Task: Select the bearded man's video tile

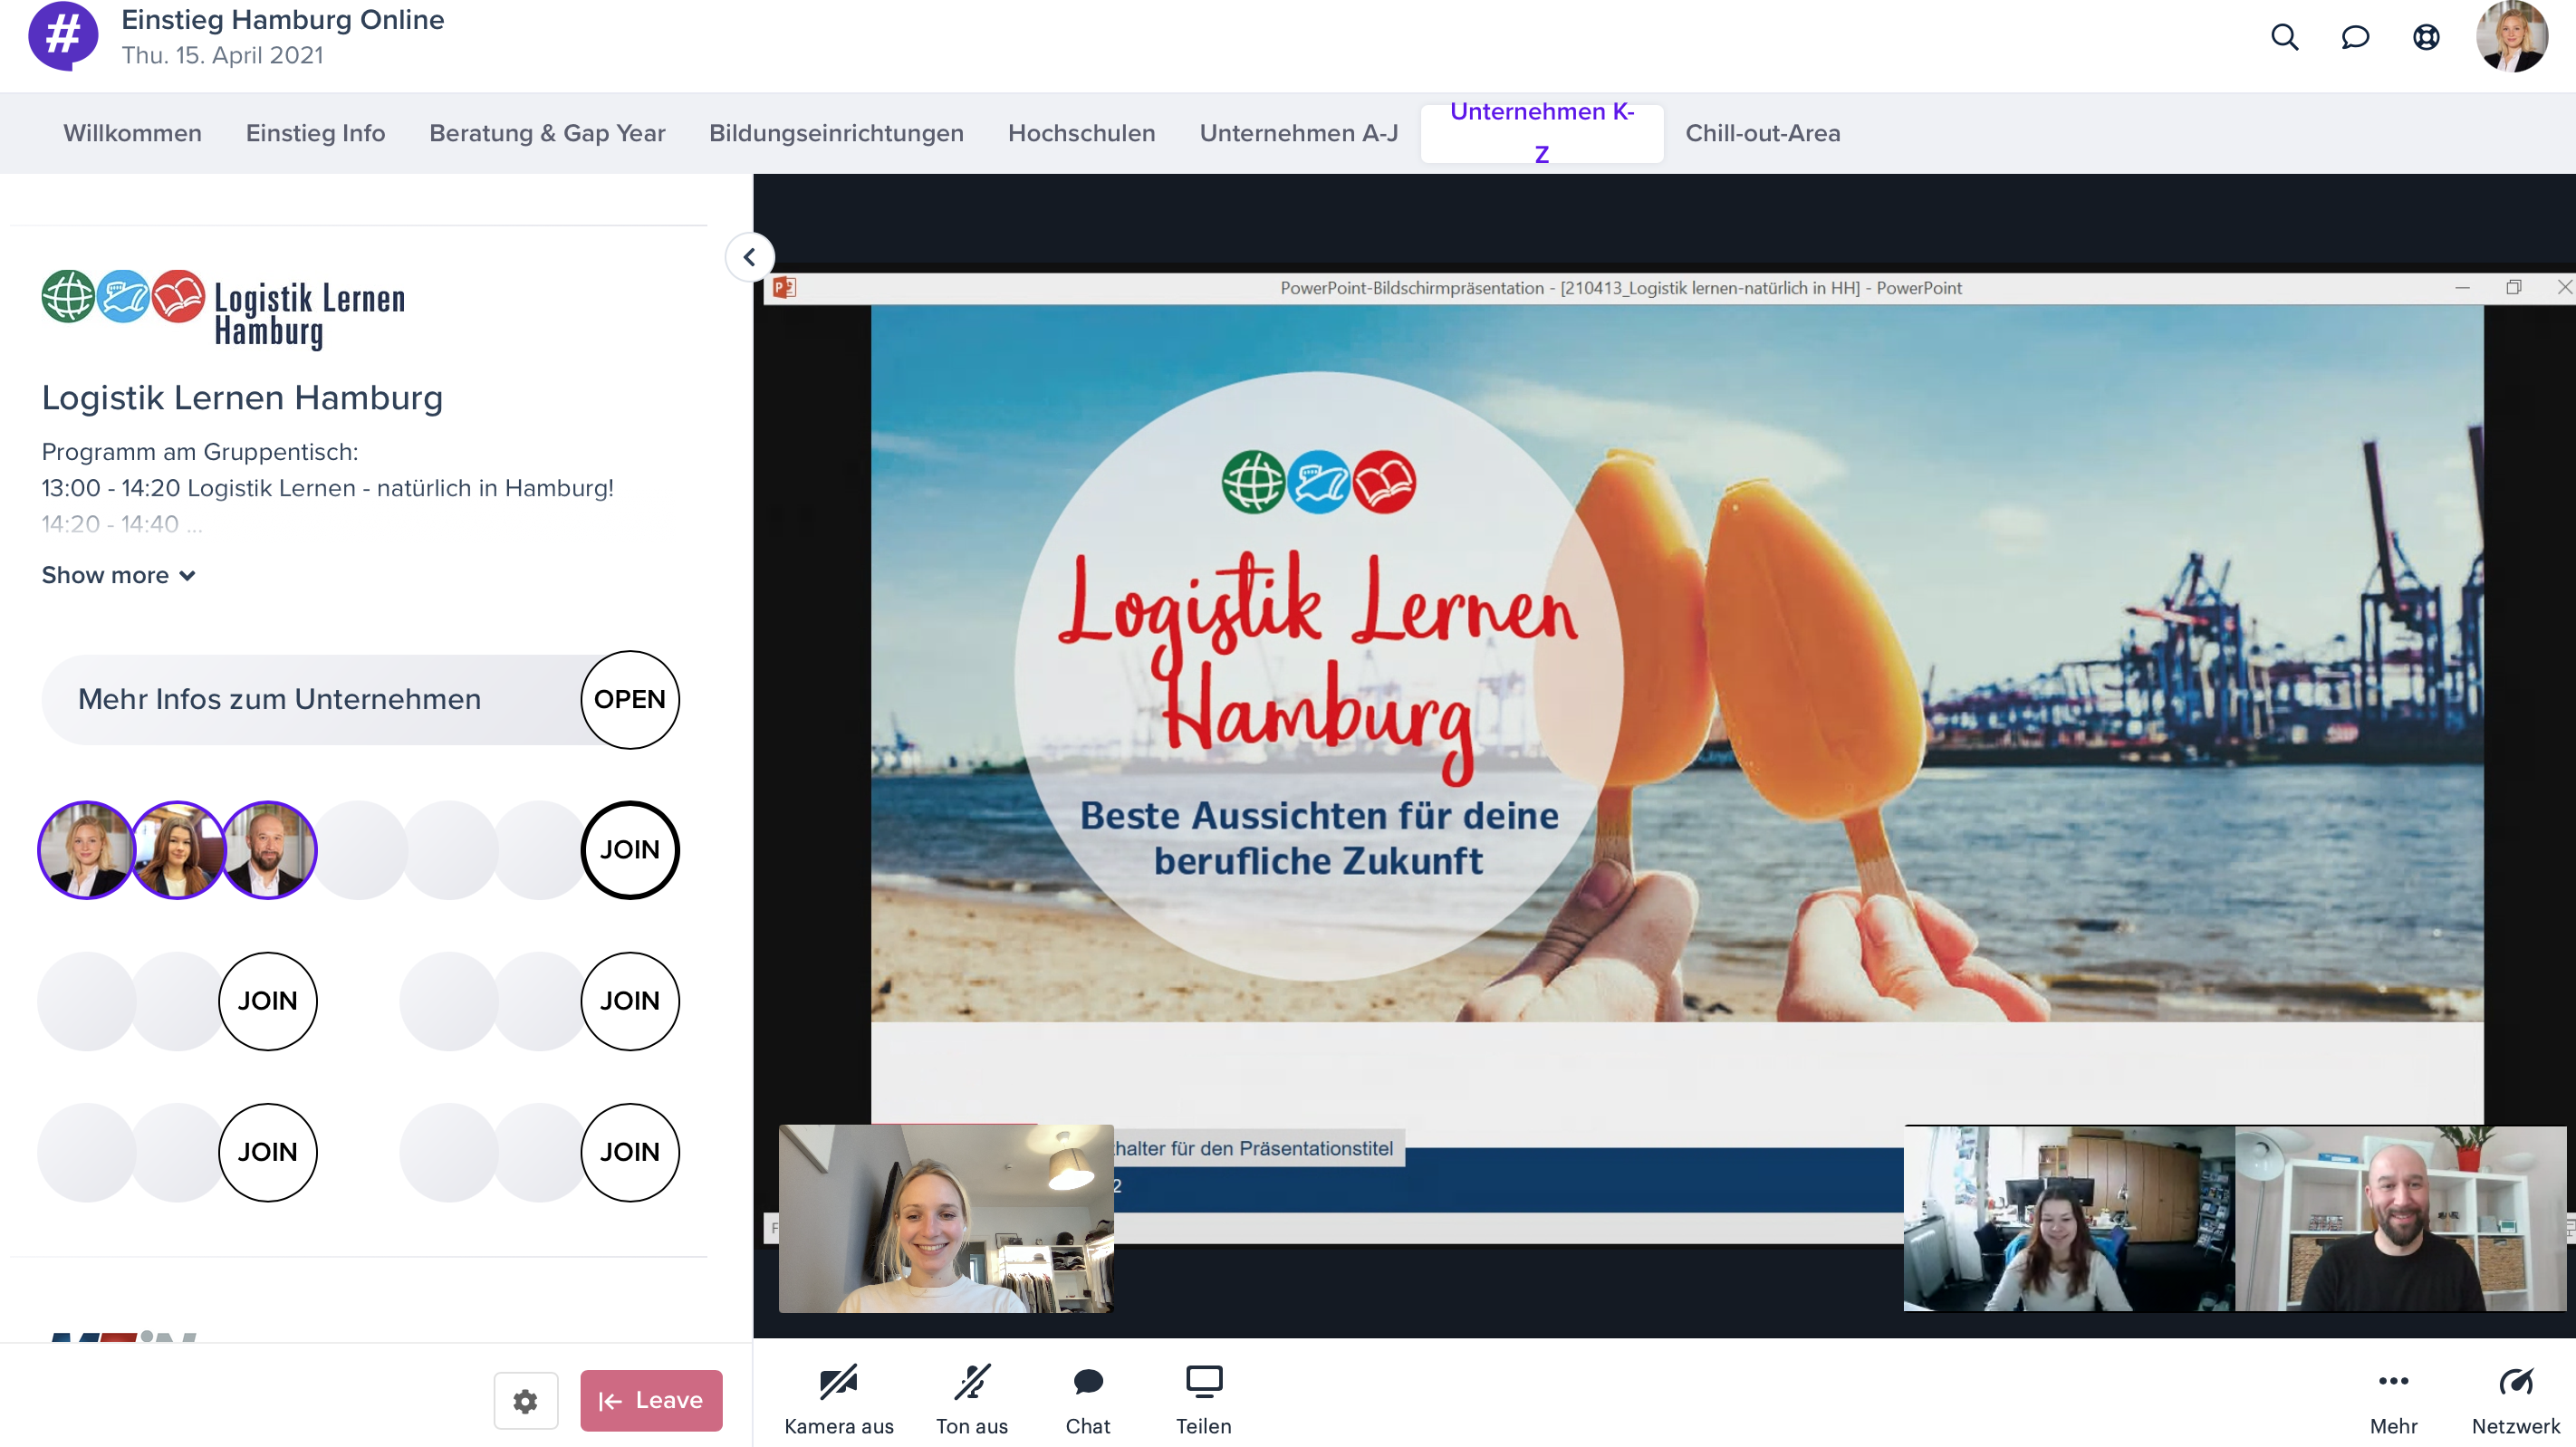Action: point(2400,1218)
